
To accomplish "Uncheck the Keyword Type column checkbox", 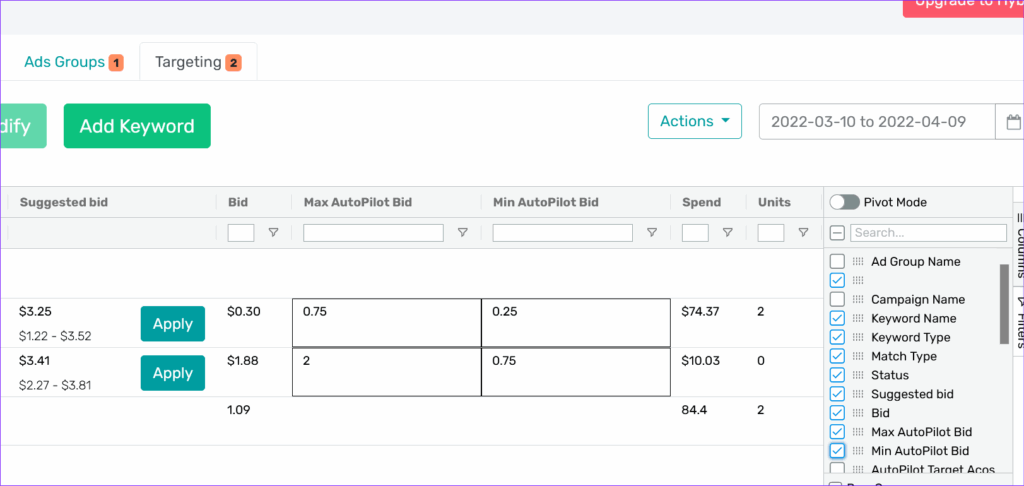I will click(837, 337).
